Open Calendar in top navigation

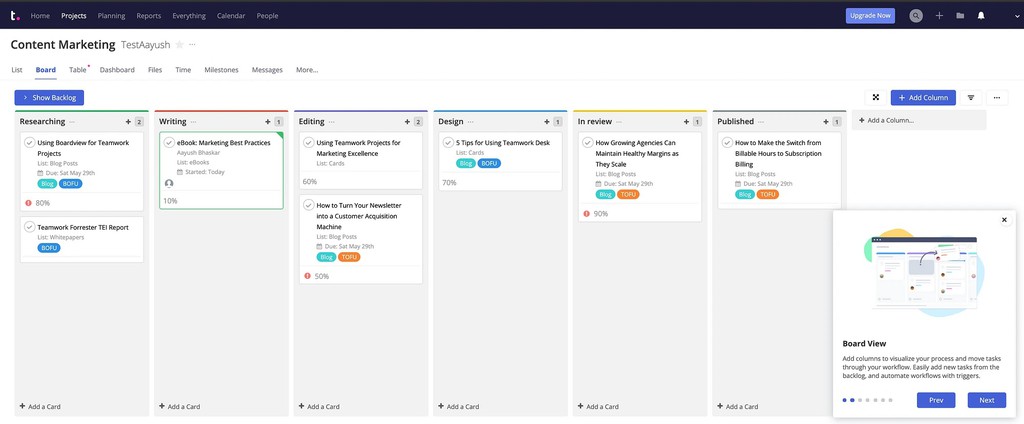pos(231,16)
